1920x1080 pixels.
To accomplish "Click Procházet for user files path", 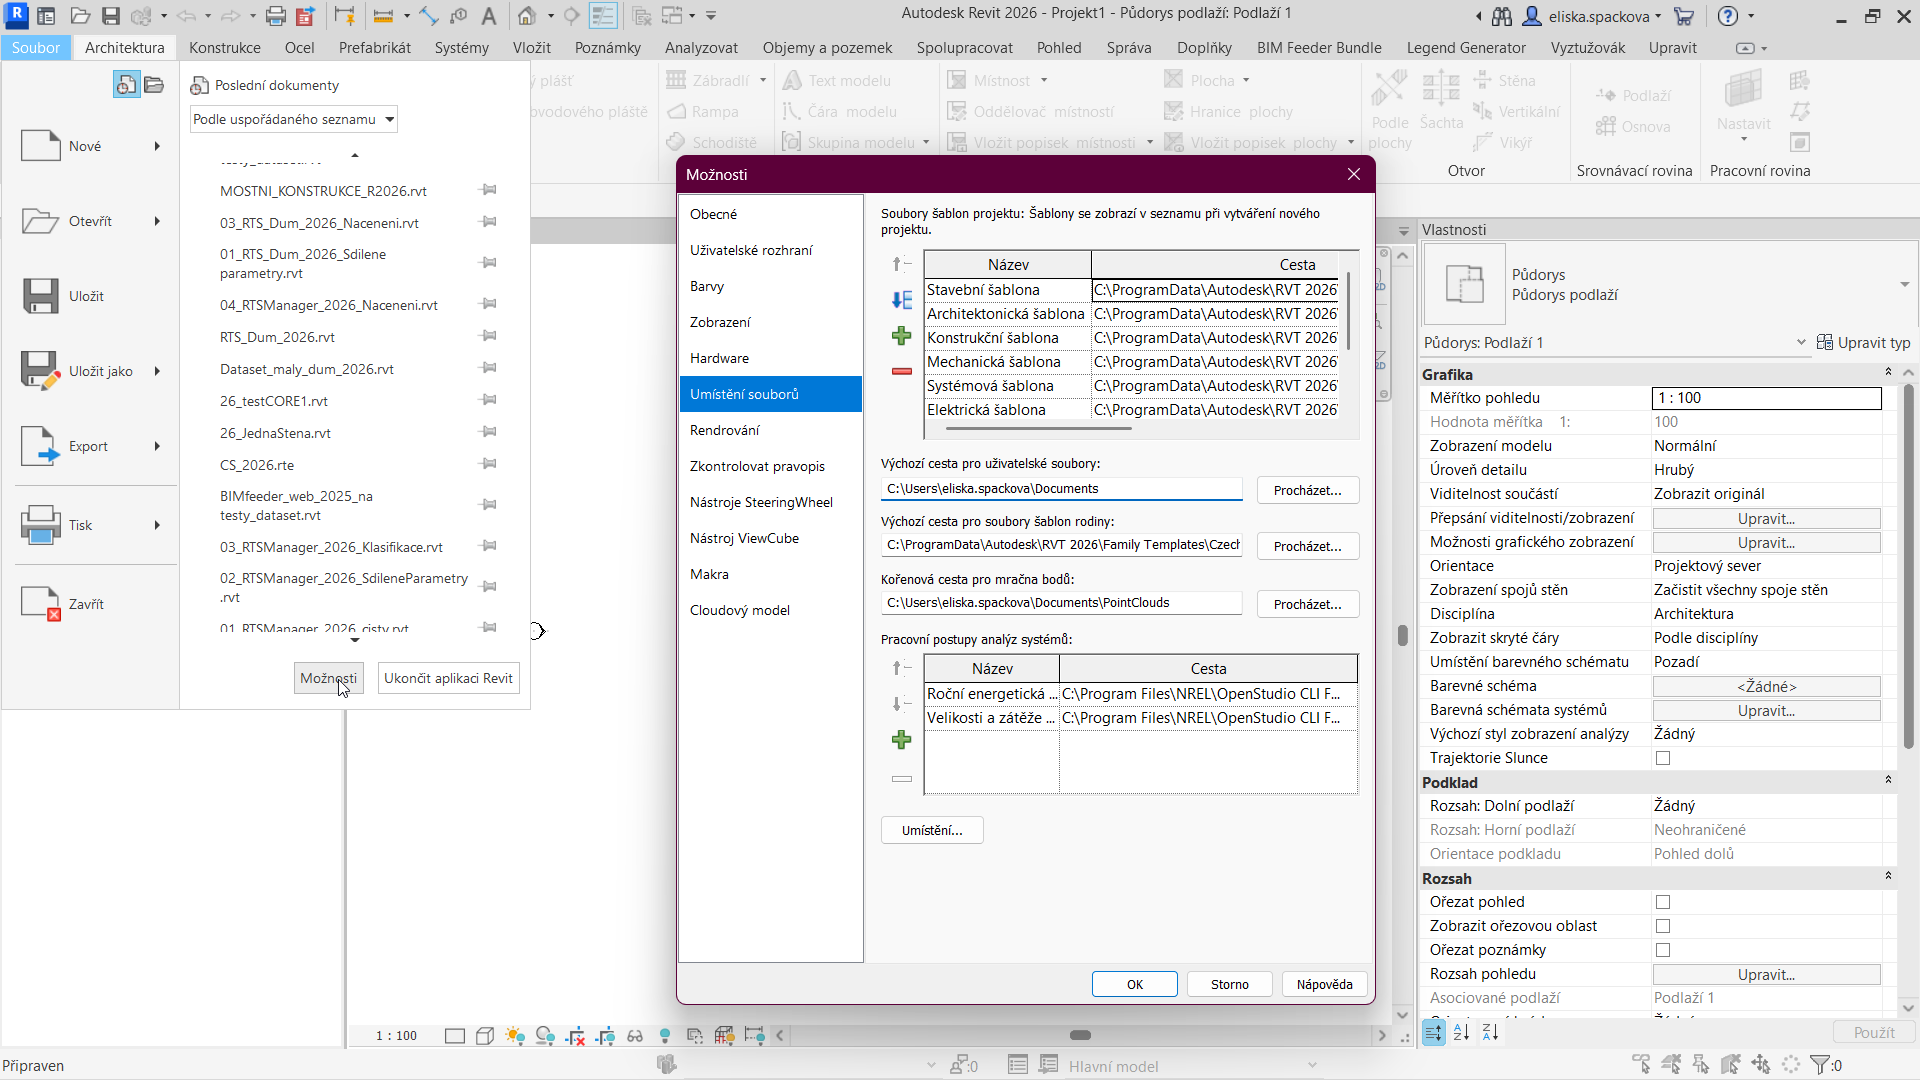I will tap(1307, 490).
